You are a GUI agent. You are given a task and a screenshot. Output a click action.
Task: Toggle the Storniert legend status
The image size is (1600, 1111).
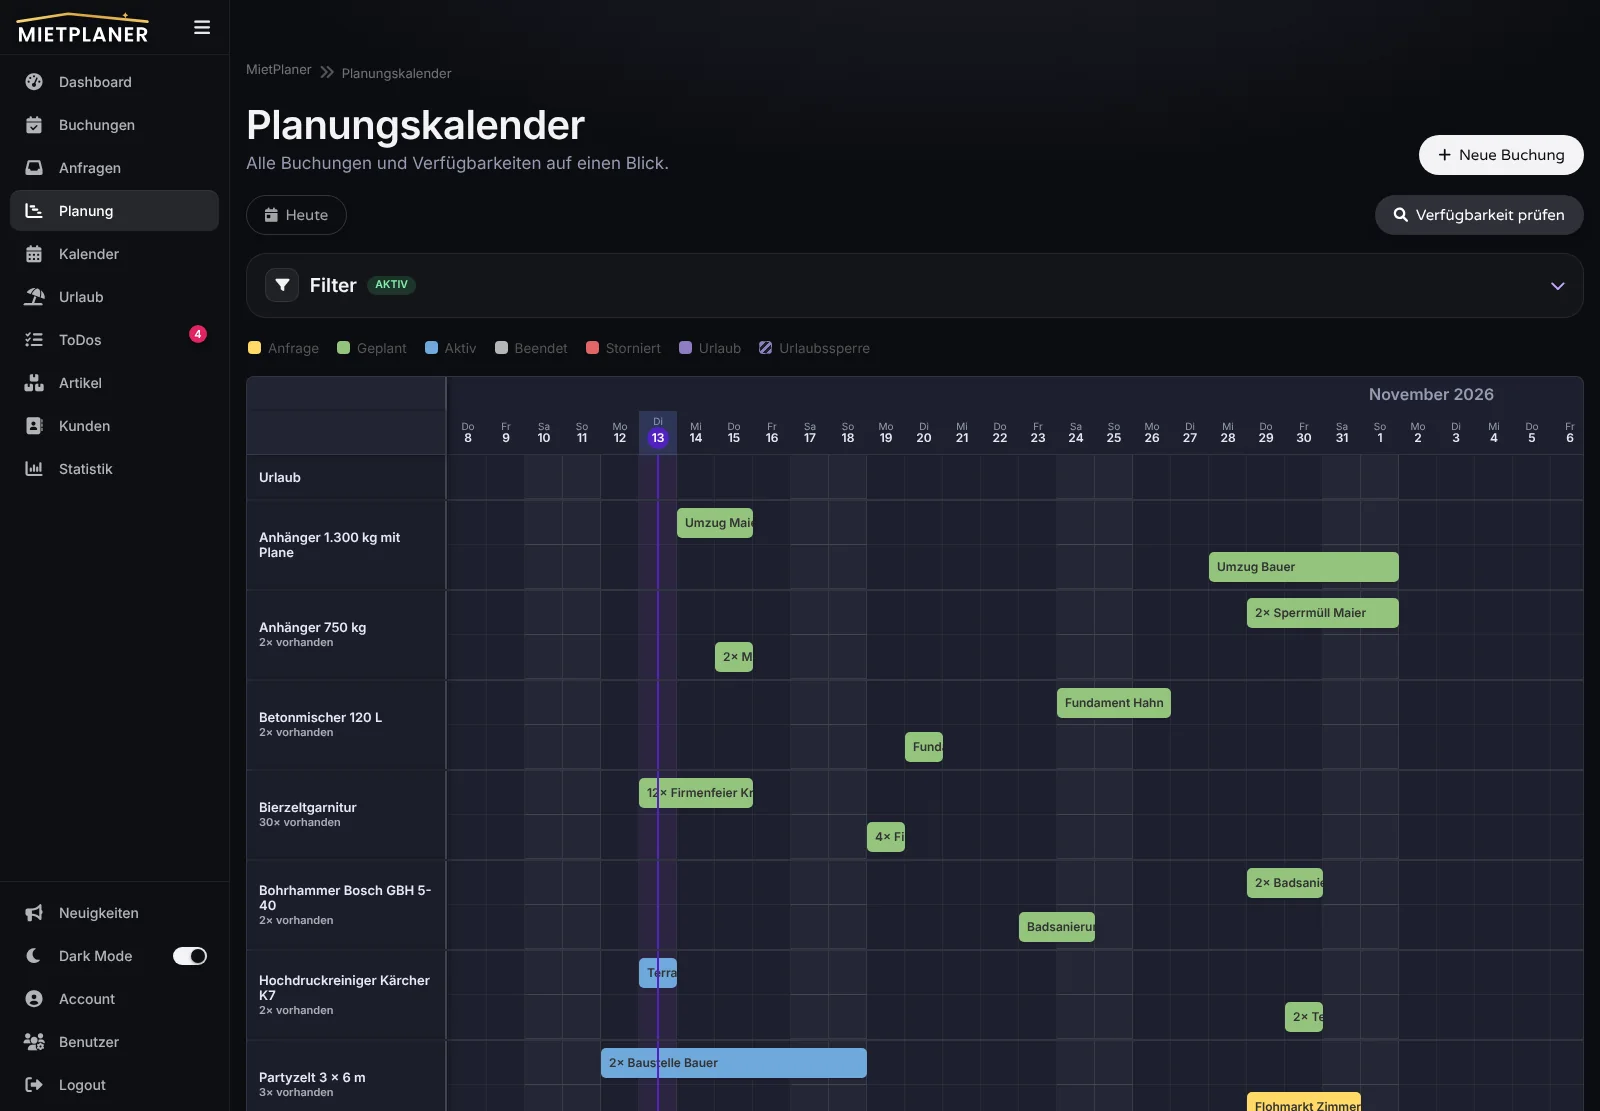click(x=623, y=348)
